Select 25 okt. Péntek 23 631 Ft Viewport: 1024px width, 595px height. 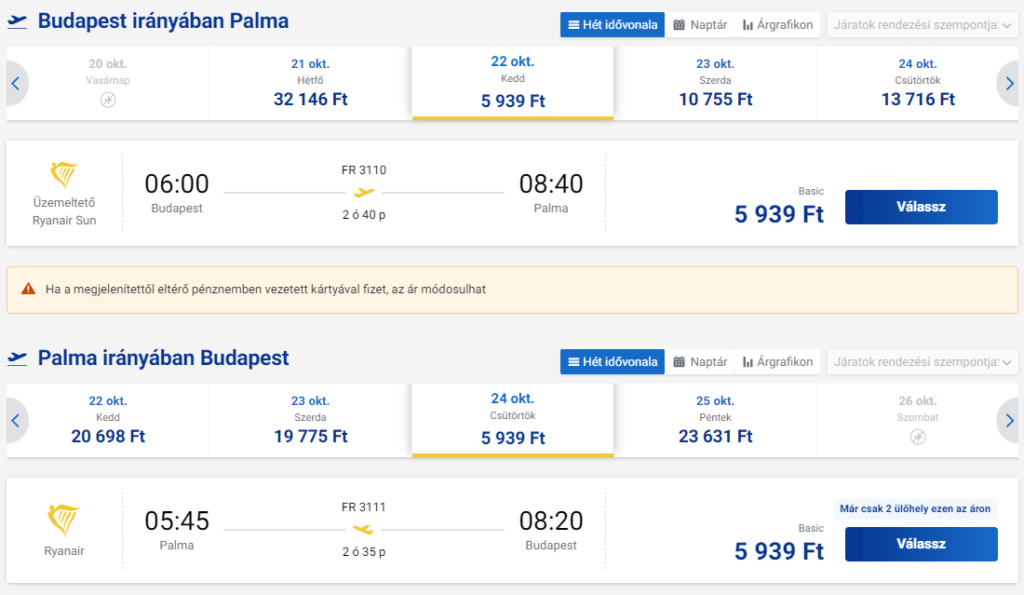tap(715, 420)
